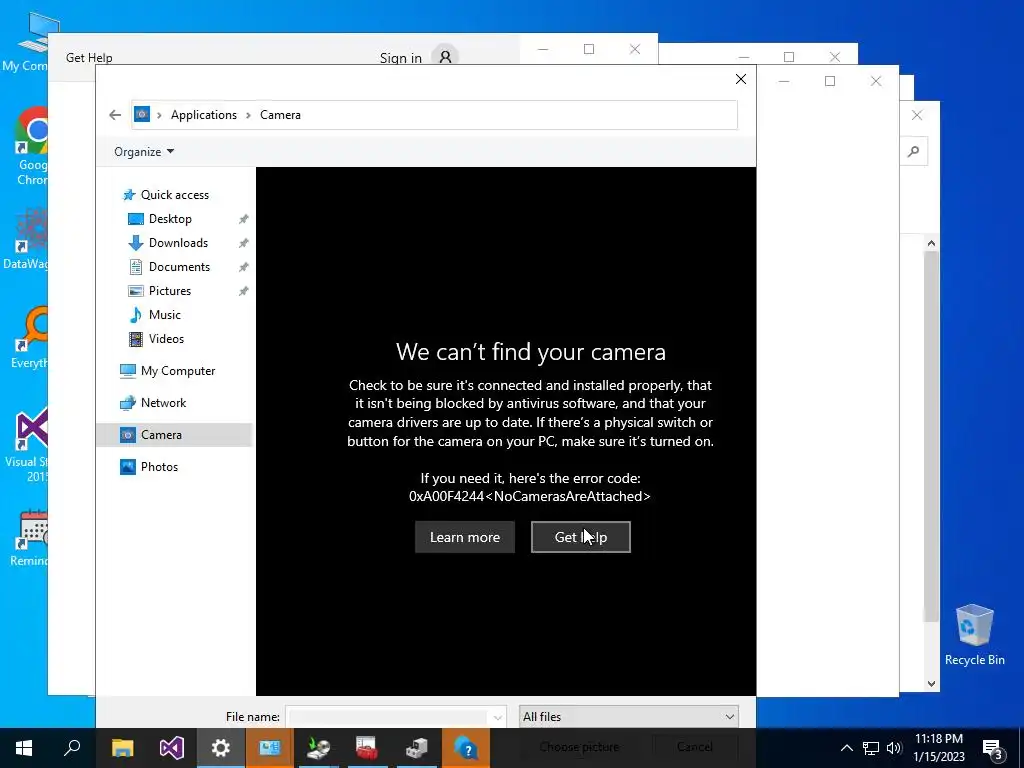Click the Get help button
This screenshot has height=768, width=1024.
[x=581, y=537]
